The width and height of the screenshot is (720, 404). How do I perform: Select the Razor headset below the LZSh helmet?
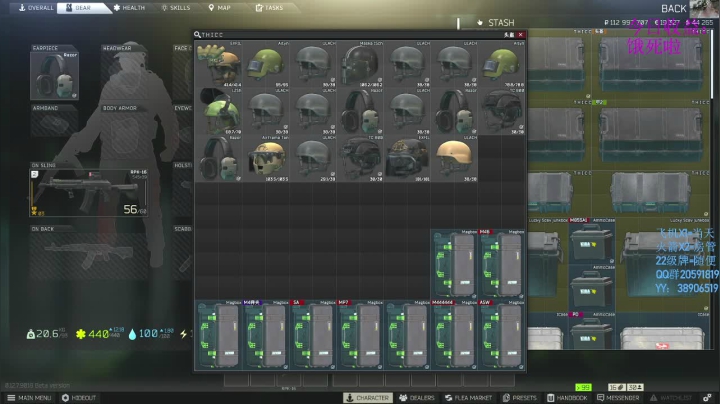point(219,159)
